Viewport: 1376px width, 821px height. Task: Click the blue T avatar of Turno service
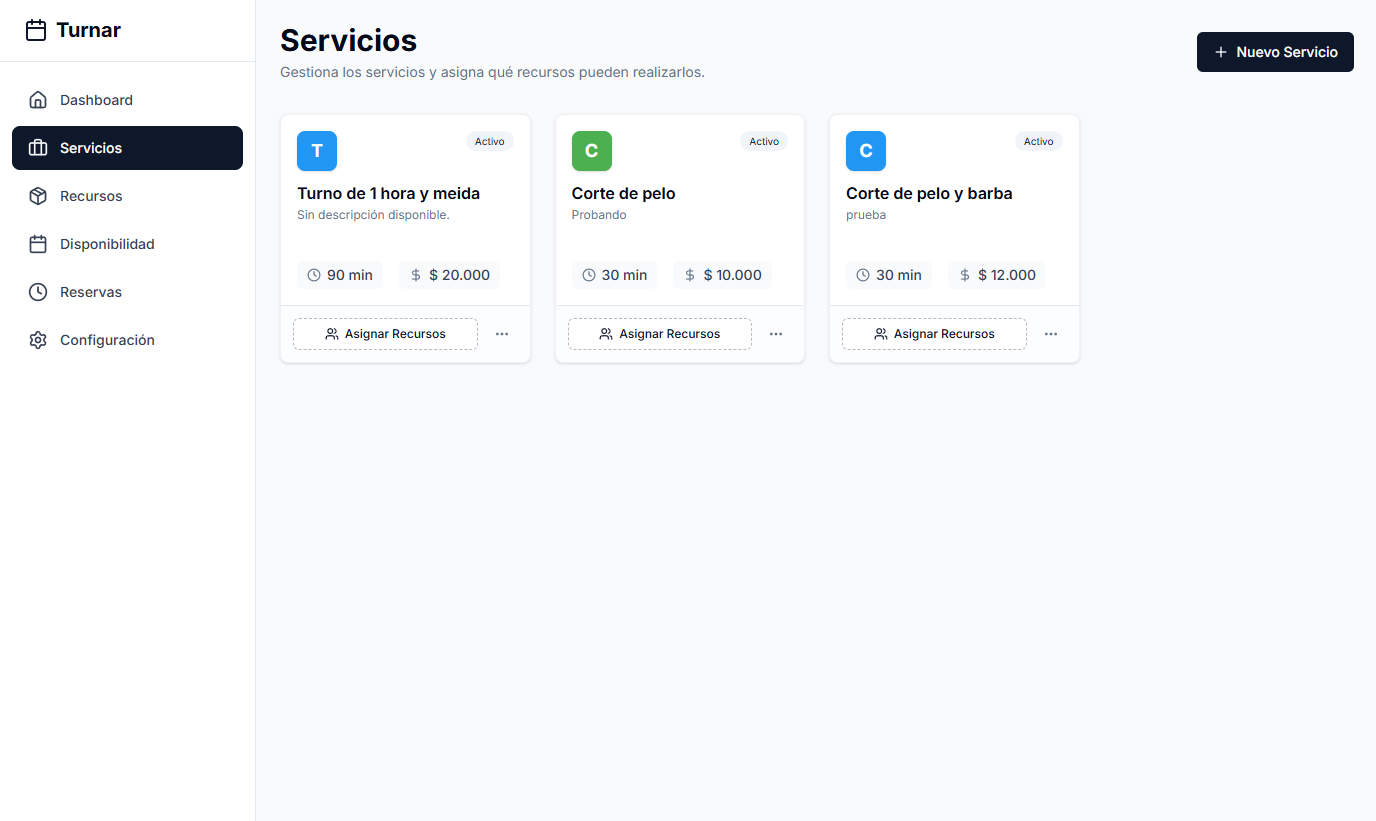tap(317, 151)
